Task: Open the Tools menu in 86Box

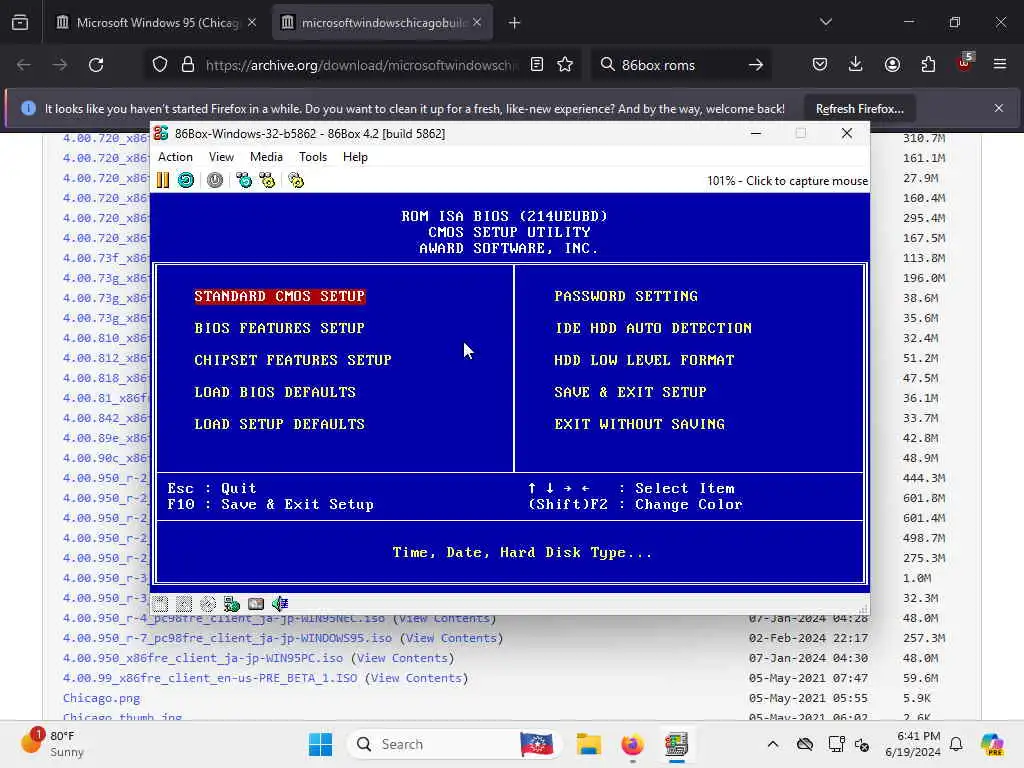Action: pos(313,157)
